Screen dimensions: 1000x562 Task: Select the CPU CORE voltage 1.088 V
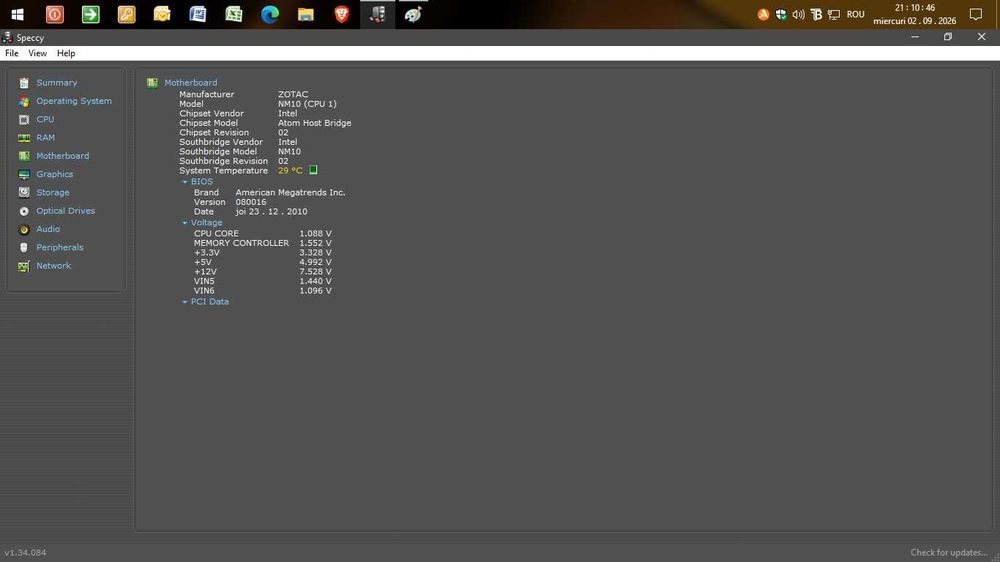315,233
